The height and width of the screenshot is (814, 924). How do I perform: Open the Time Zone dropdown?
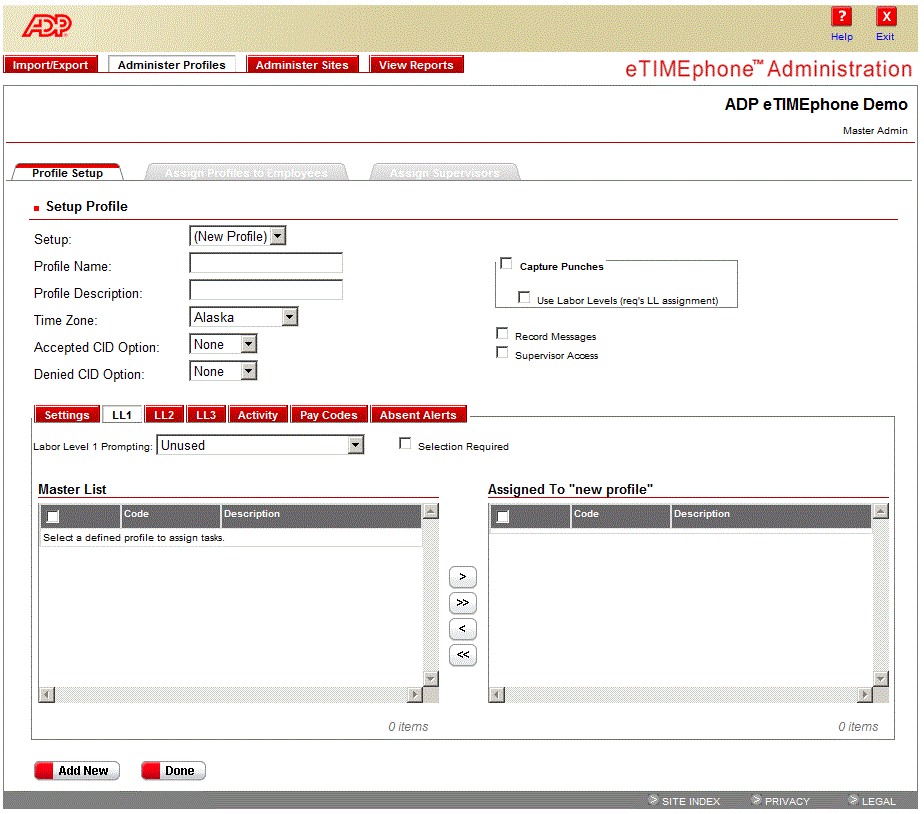244,317
